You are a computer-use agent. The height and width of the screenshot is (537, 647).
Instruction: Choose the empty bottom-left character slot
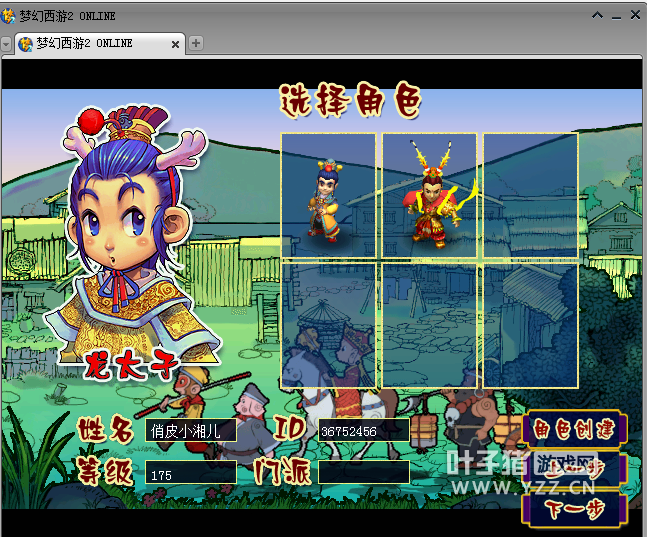[328, 326]
